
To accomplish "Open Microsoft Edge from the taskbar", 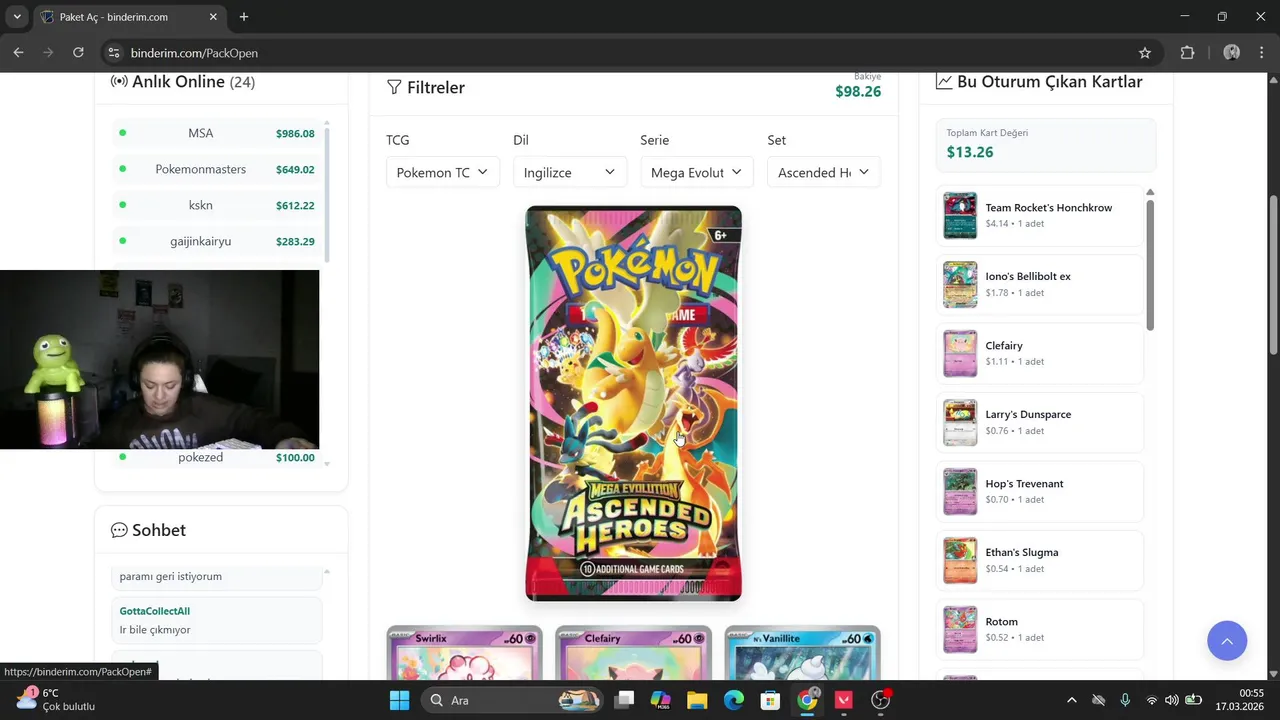I will point(734,700).
